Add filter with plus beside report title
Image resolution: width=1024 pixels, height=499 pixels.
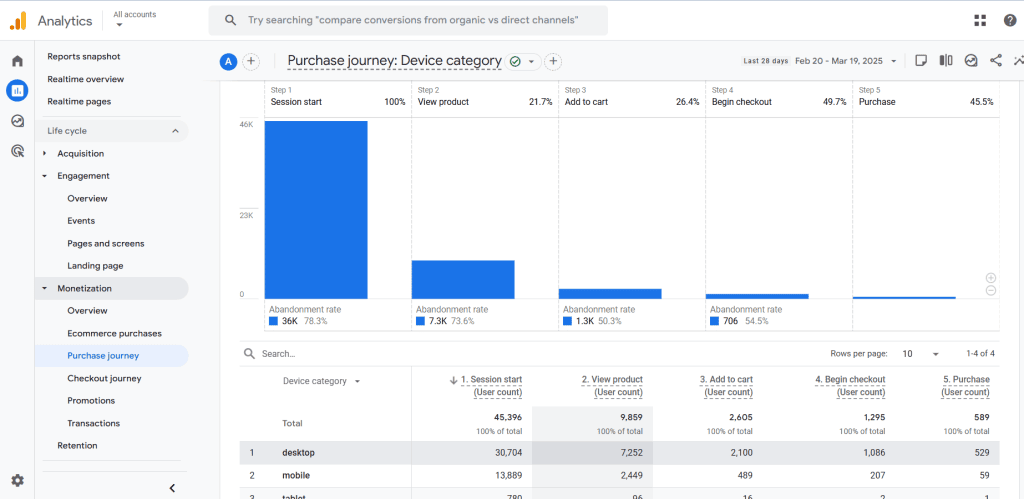[553, 61]
